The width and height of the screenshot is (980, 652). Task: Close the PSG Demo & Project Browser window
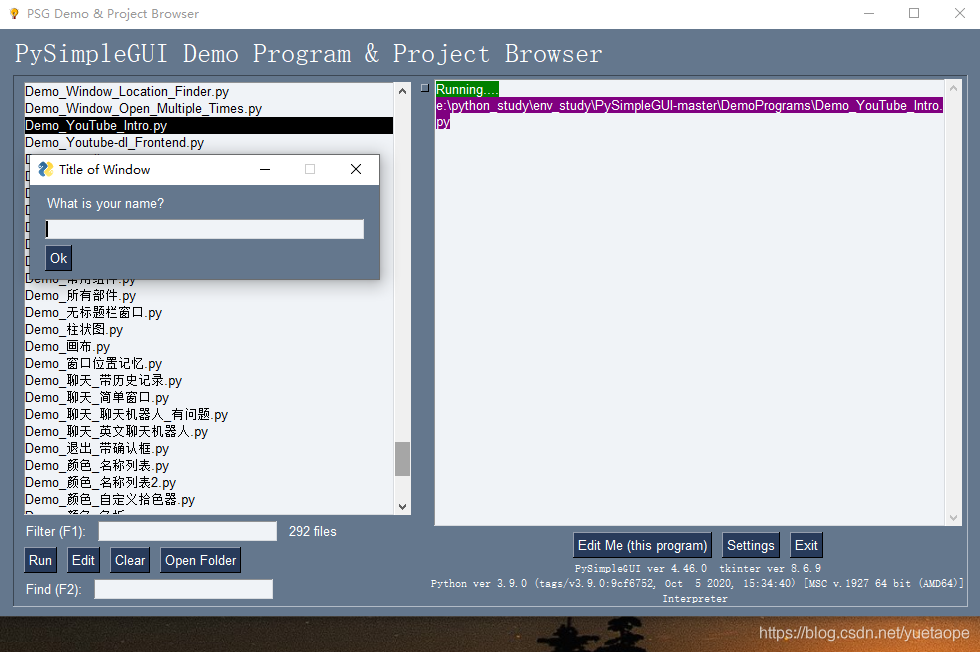(959, 13)
